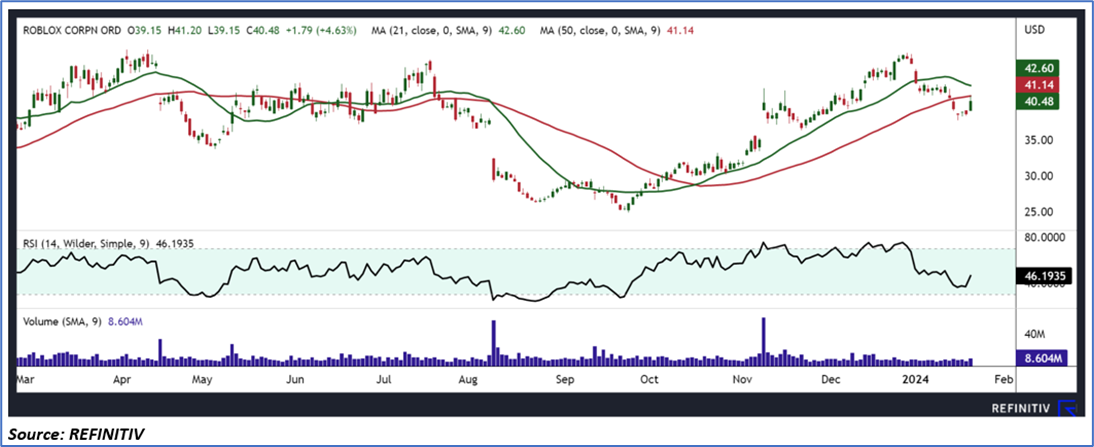Screen dimensions: 1094x447
Task: Click the Dec label on the time axis
Action: click(x=830, y=379)
